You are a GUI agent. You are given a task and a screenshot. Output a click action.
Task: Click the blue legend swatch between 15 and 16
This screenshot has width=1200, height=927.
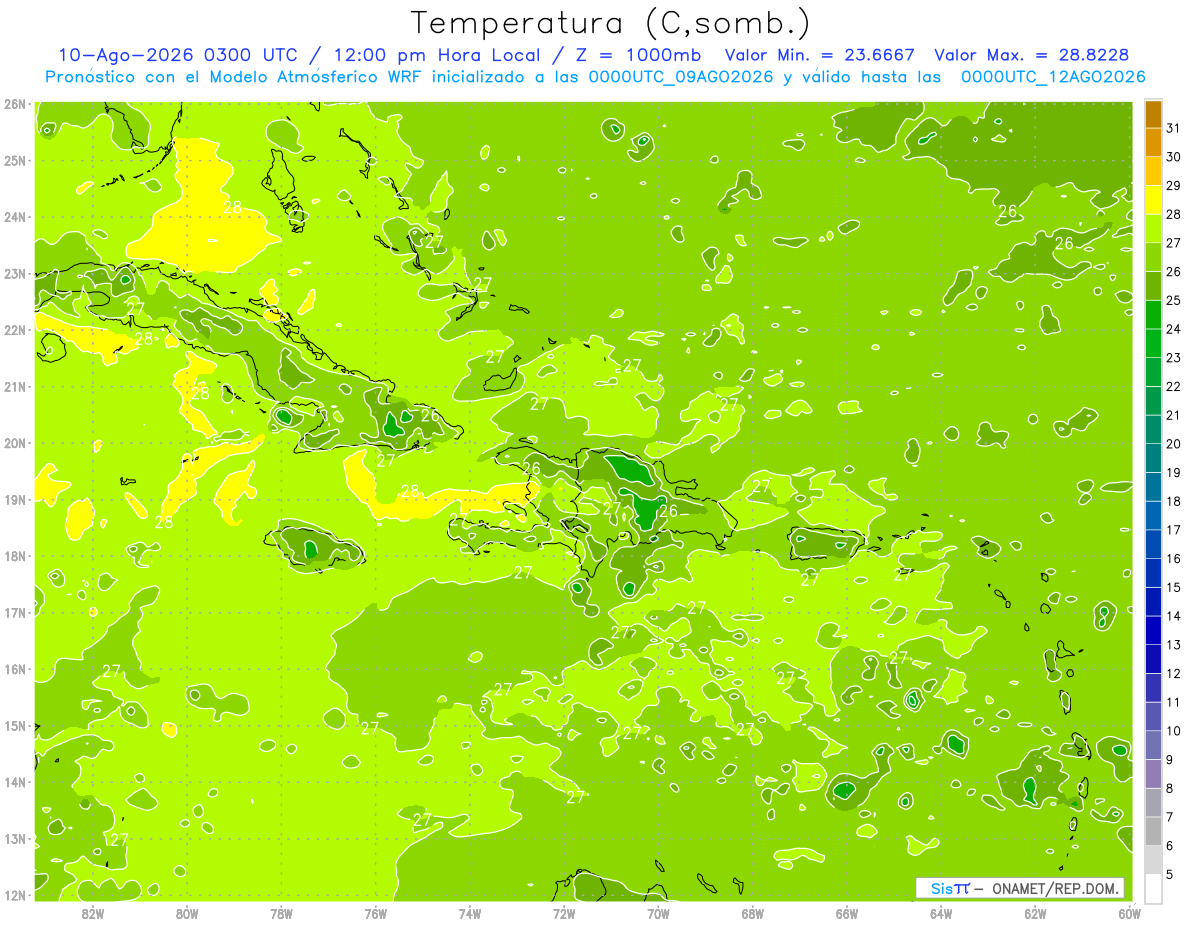pos(1153,573)
